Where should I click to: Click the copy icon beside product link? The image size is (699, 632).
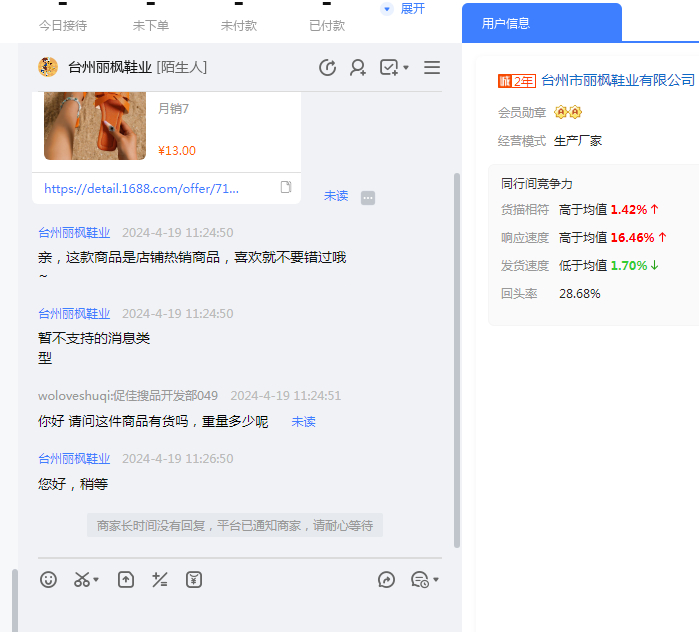pos(286,187)
